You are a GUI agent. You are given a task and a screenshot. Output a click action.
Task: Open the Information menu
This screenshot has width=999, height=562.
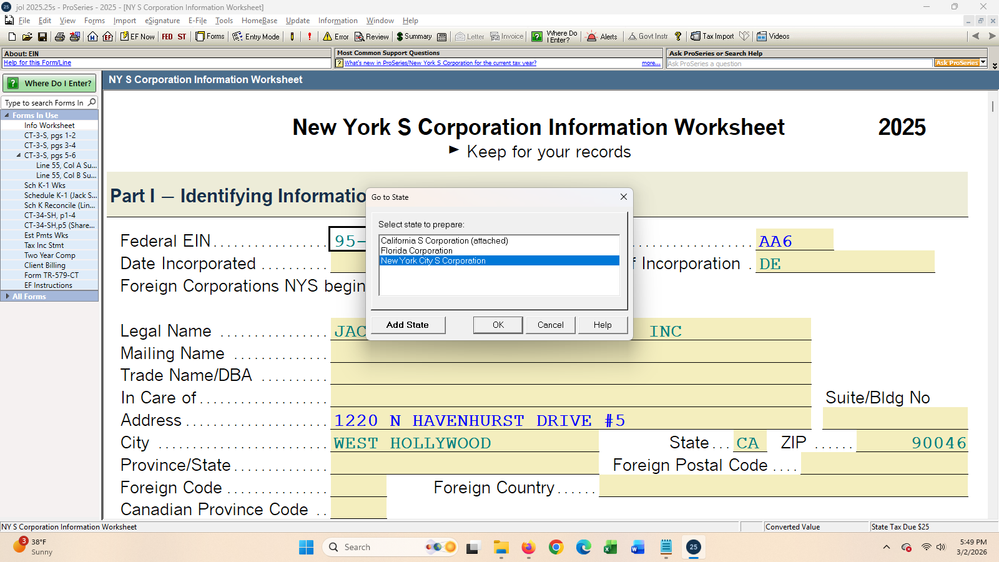338,20
